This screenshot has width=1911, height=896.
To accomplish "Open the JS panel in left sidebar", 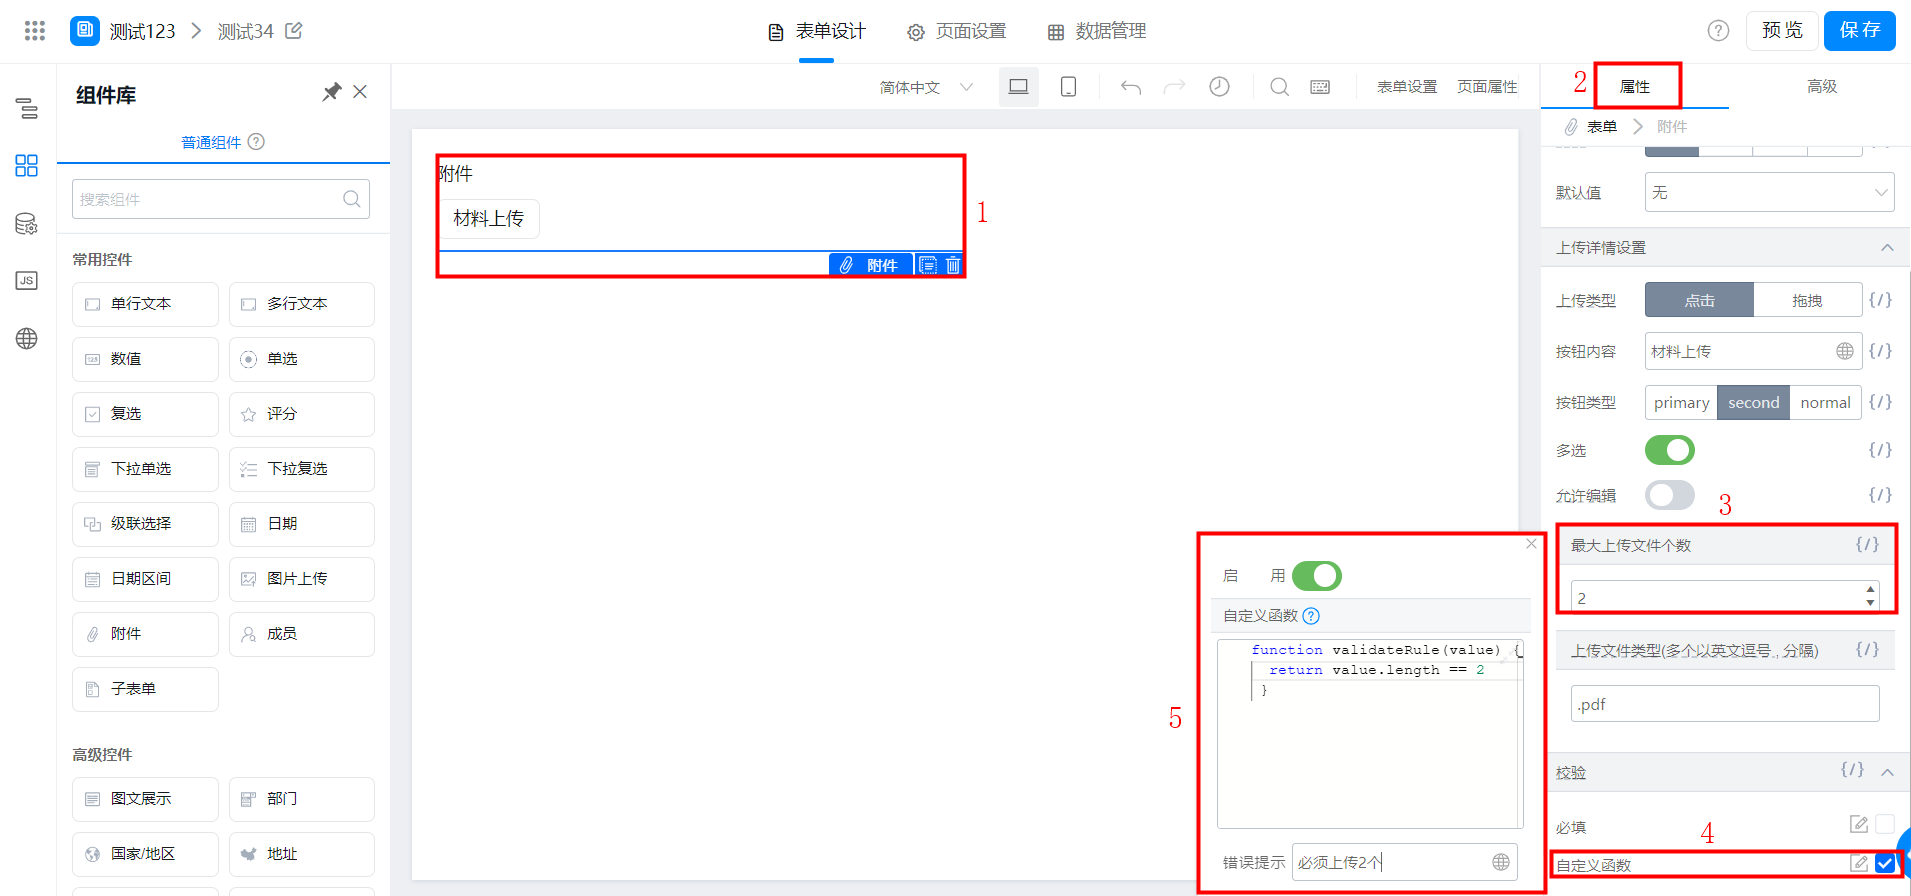I will [27, 281].
